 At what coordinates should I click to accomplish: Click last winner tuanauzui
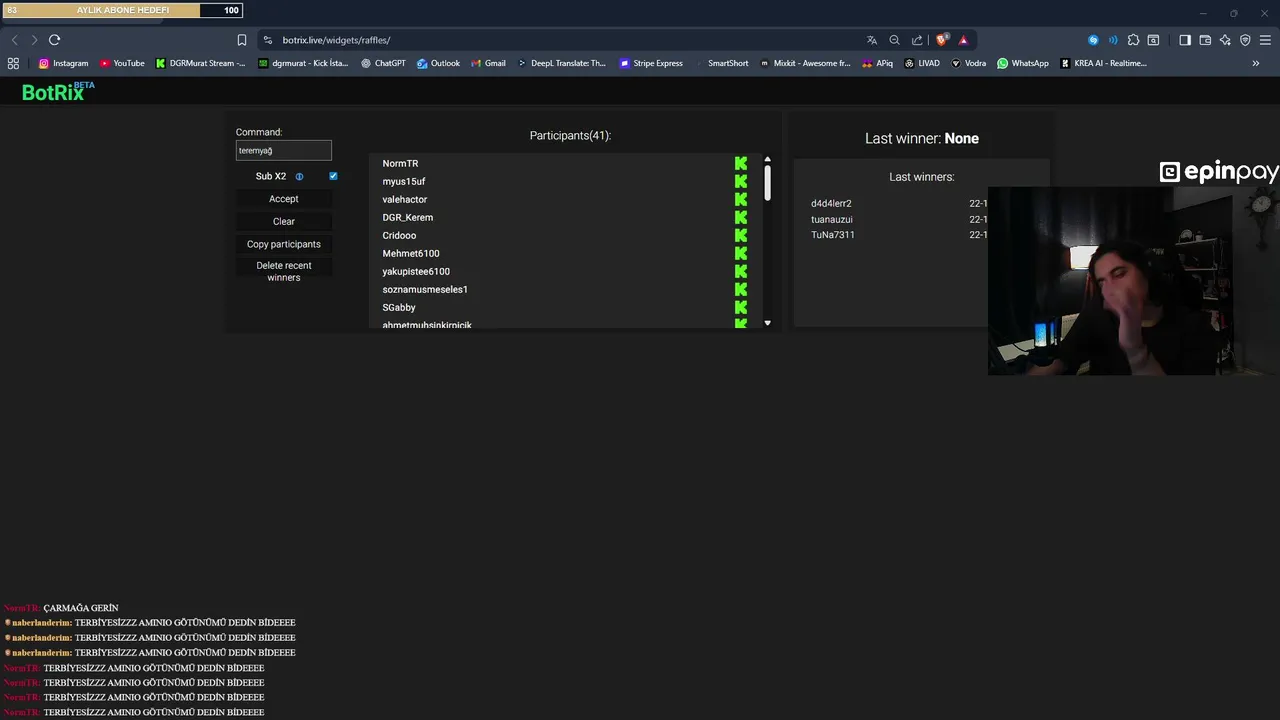[832, 219]
